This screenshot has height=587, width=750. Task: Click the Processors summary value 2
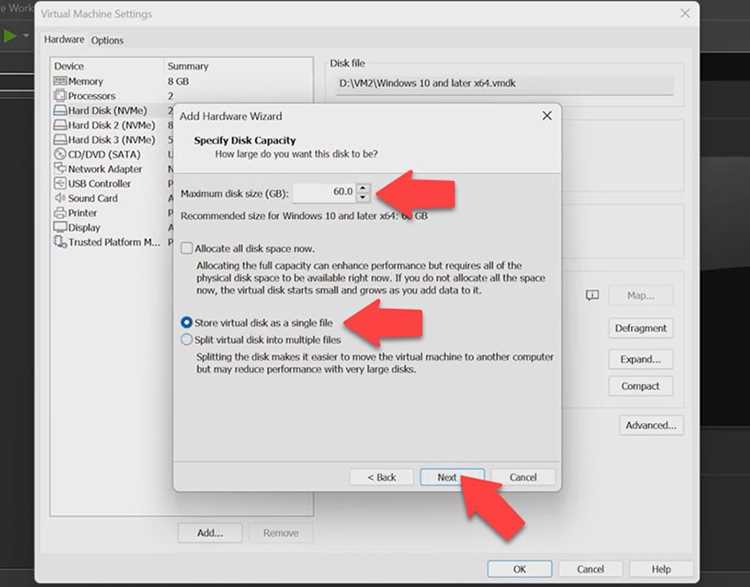tap(170, 96)
